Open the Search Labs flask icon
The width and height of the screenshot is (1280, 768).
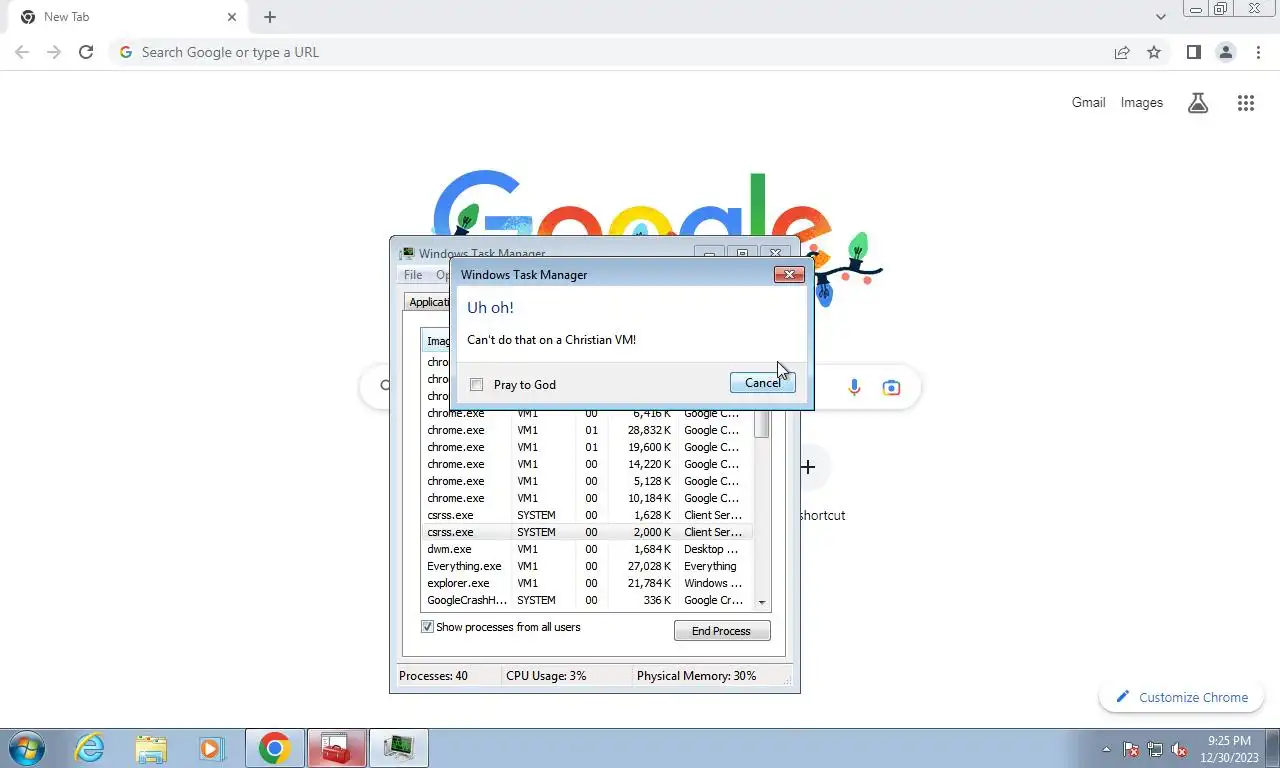tap(1198, 102)
